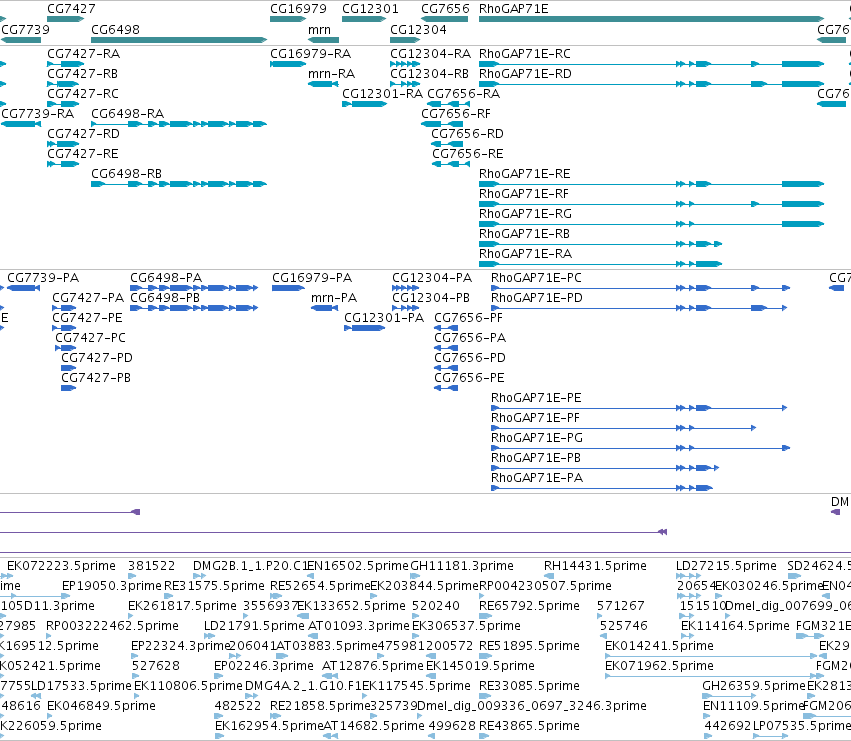Viewport: 851px width, 741px height.
Task: Select transcript CG7427-RA label
Action: 84,53
